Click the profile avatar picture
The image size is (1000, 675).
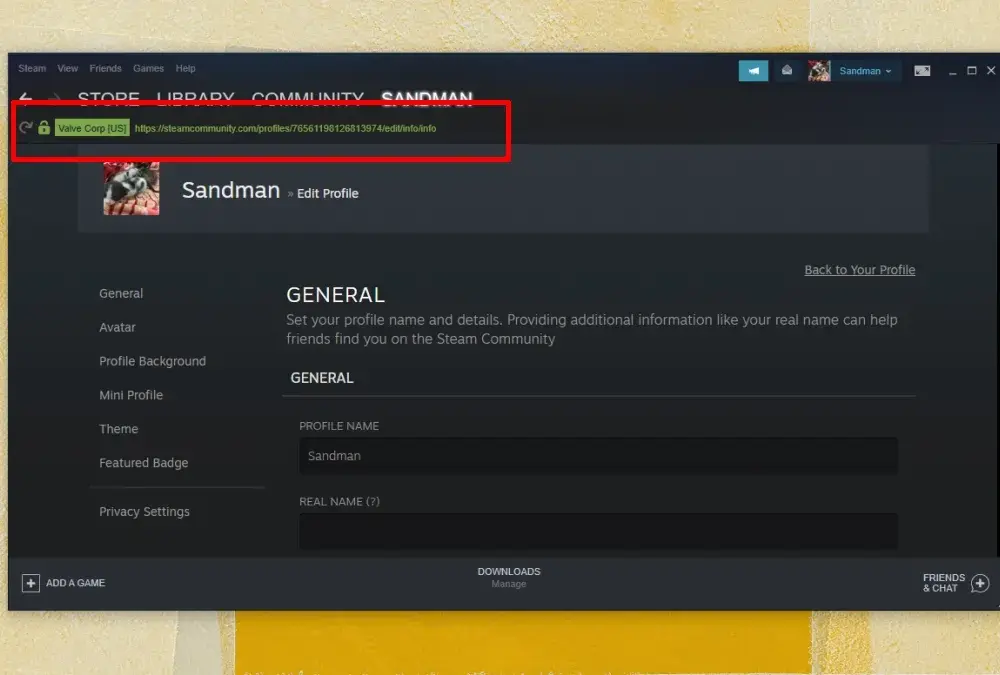[131, 188]
